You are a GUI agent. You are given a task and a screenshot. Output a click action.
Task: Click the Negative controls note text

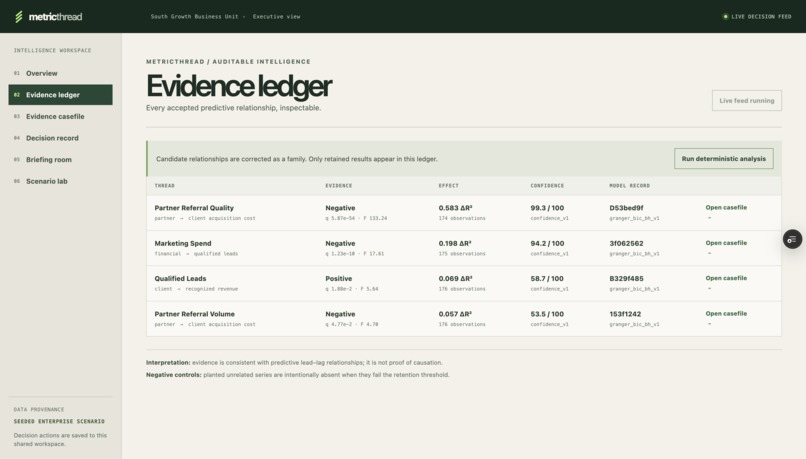(298, 375)
